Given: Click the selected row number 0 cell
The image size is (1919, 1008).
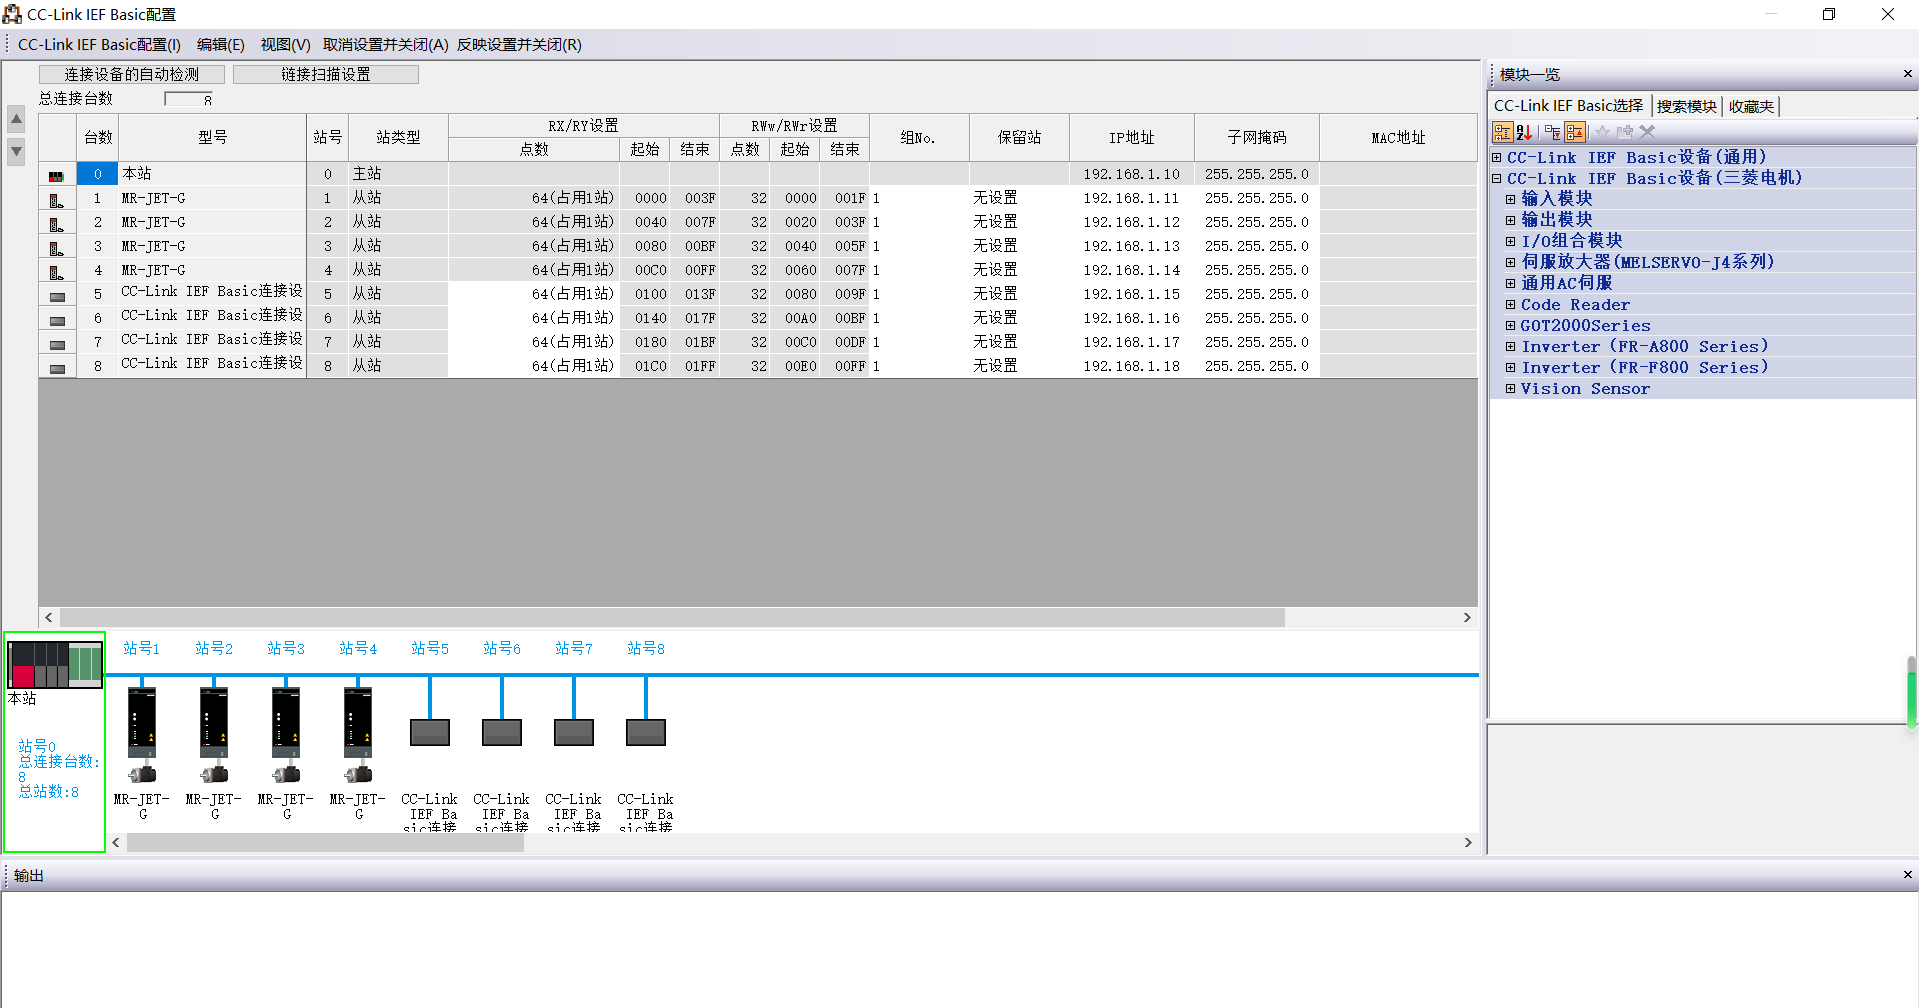Looking at the screenshot, I should [98, 174].
